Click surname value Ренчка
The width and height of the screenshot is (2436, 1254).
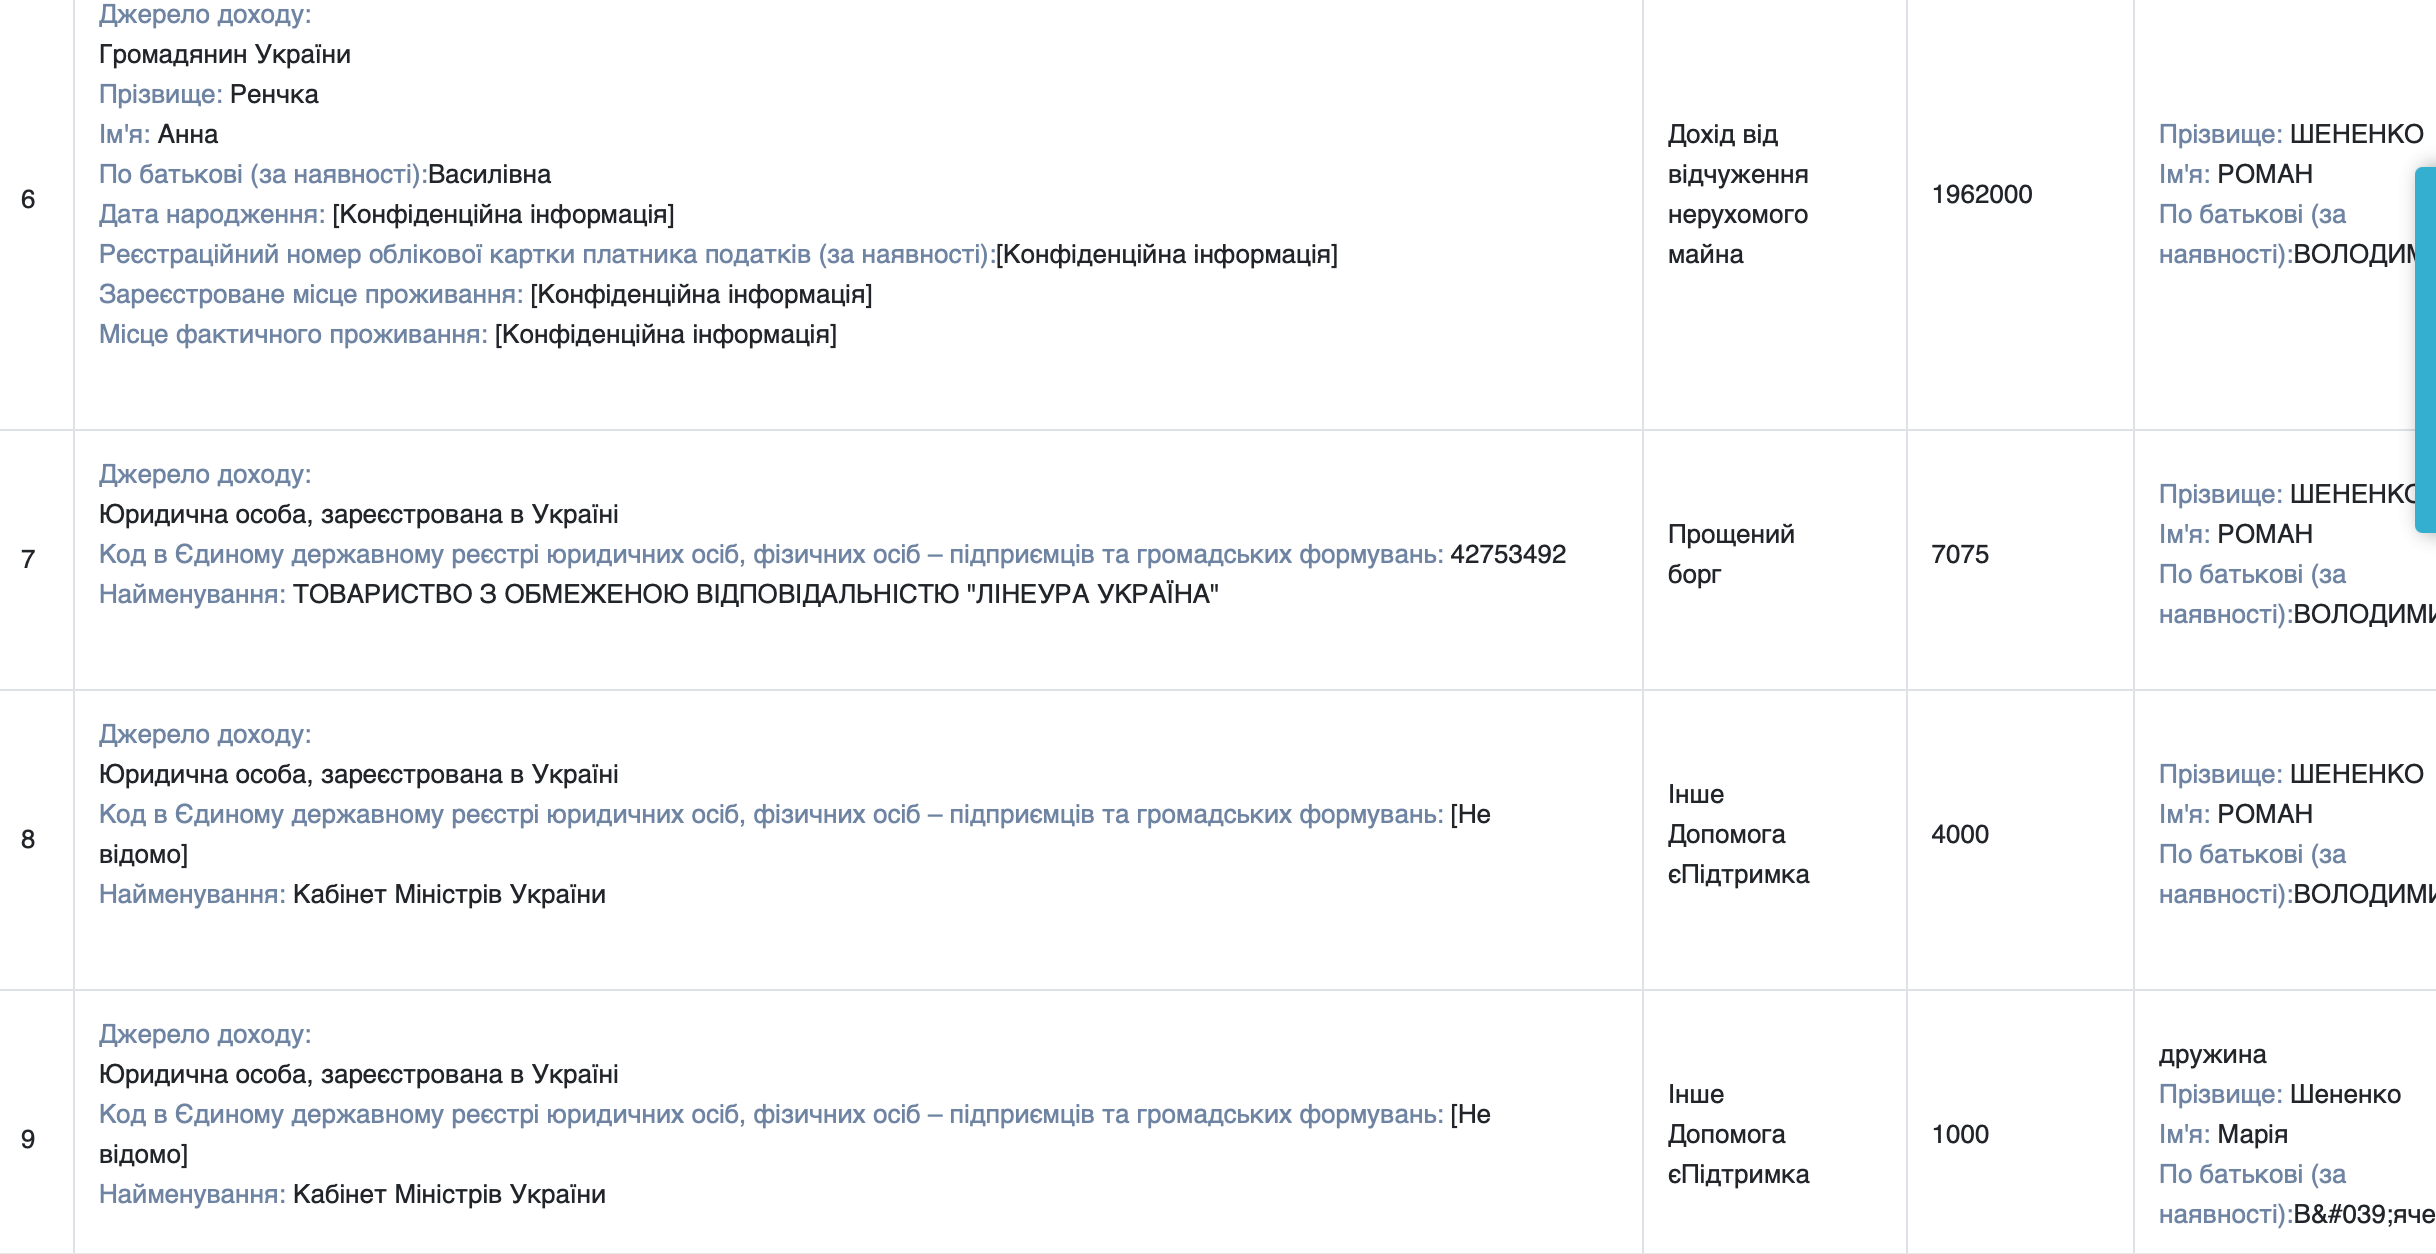point(274,94)
